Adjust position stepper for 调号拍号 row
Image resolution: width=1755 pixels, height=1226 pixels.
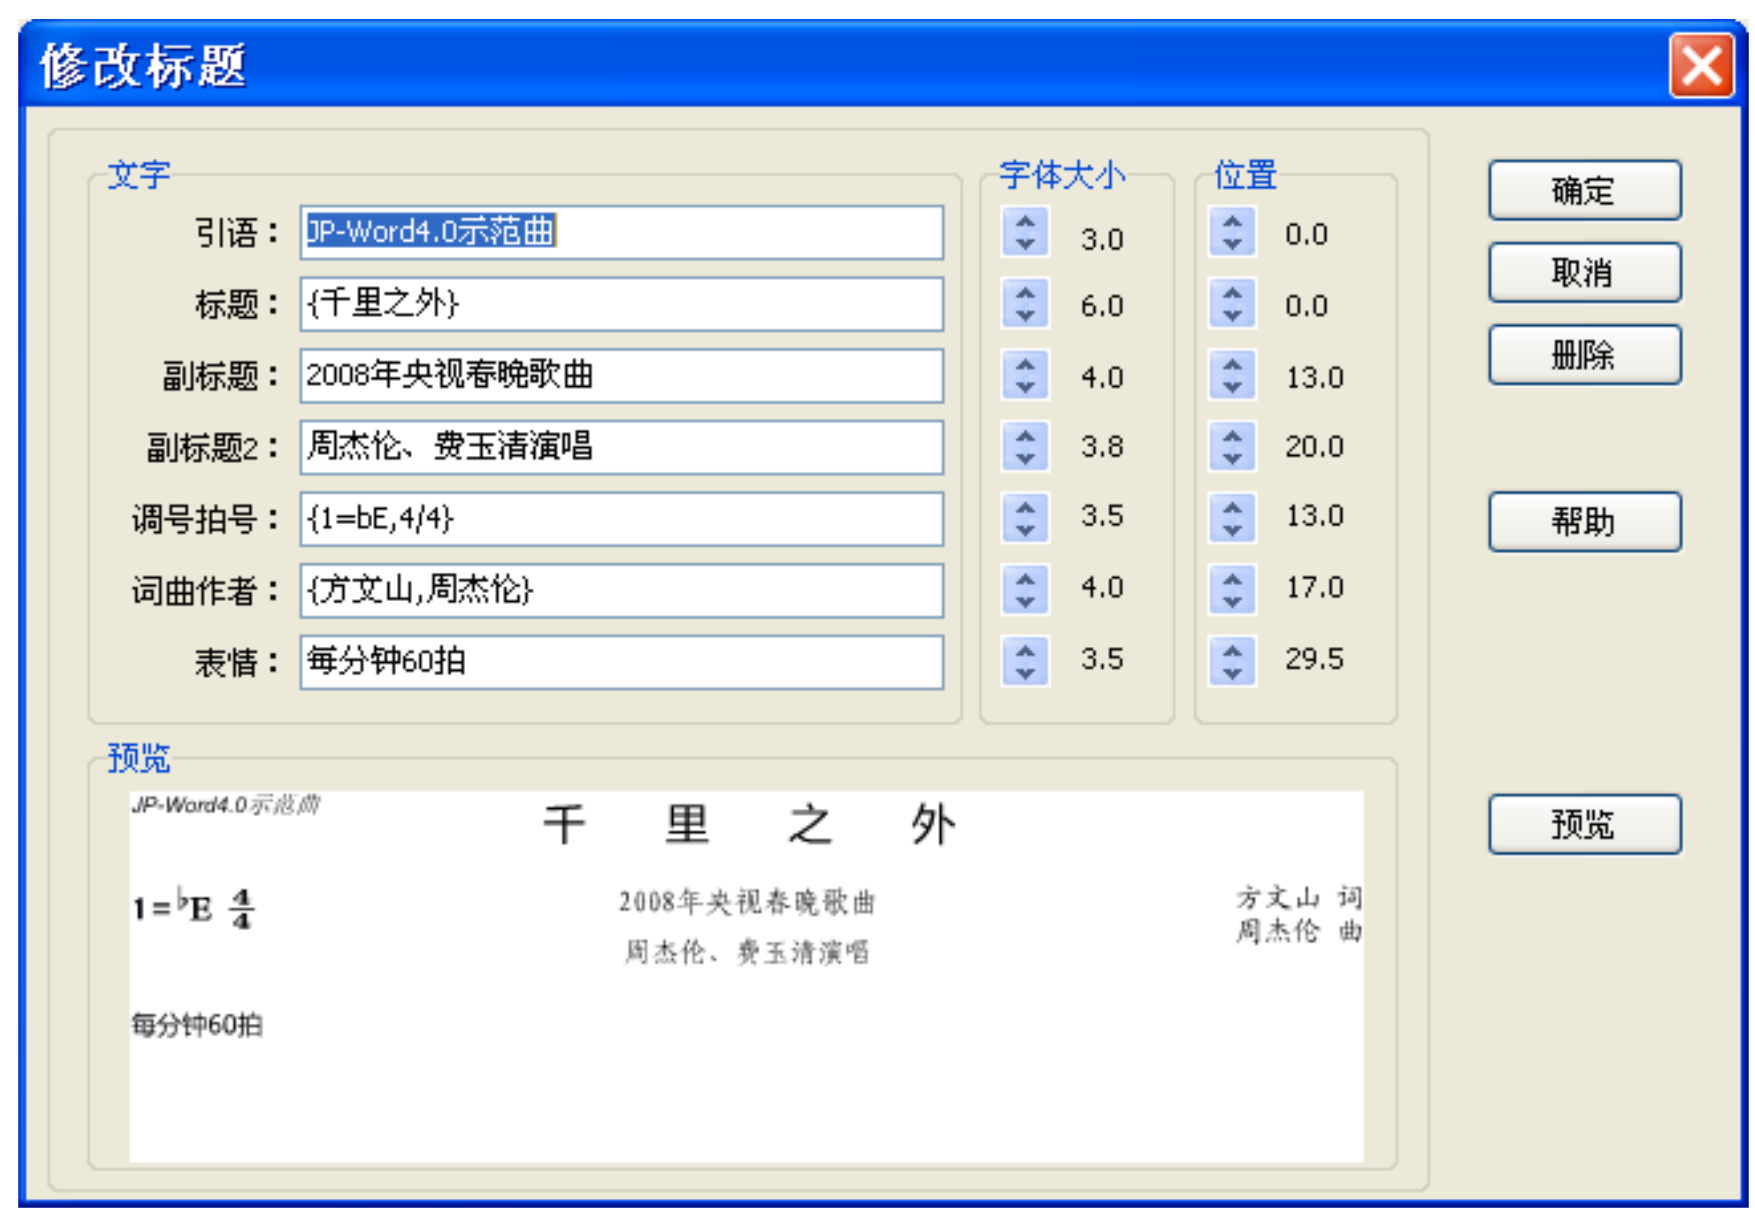tap(1232, 518)
